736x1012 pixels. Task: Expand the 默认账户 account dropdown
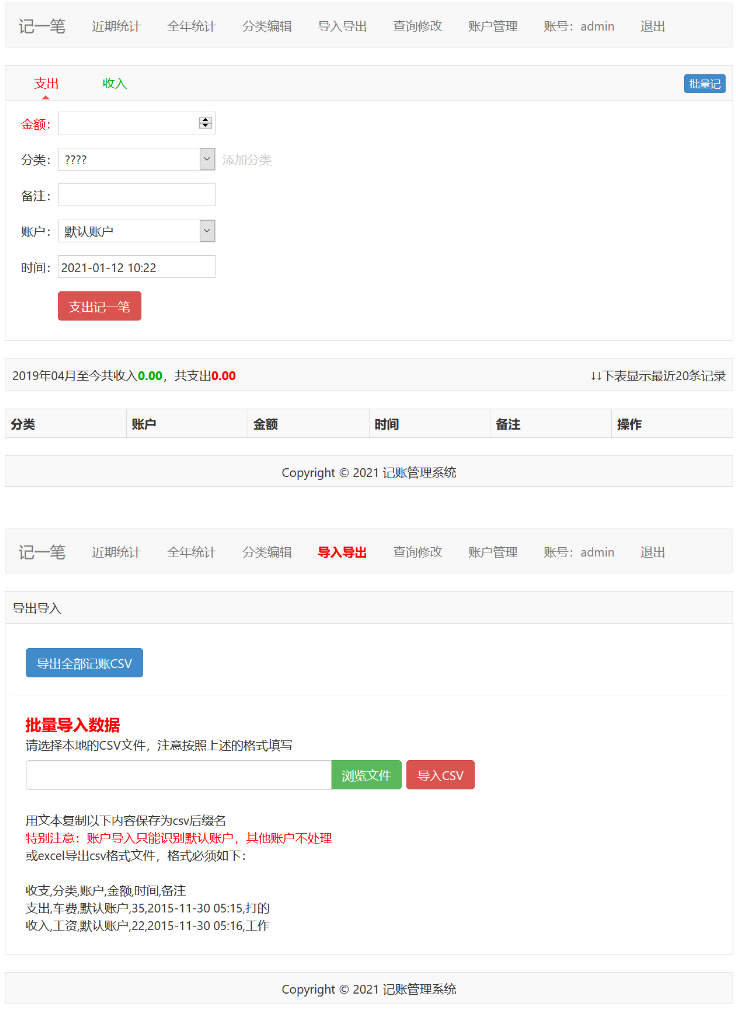pos(137,231)
